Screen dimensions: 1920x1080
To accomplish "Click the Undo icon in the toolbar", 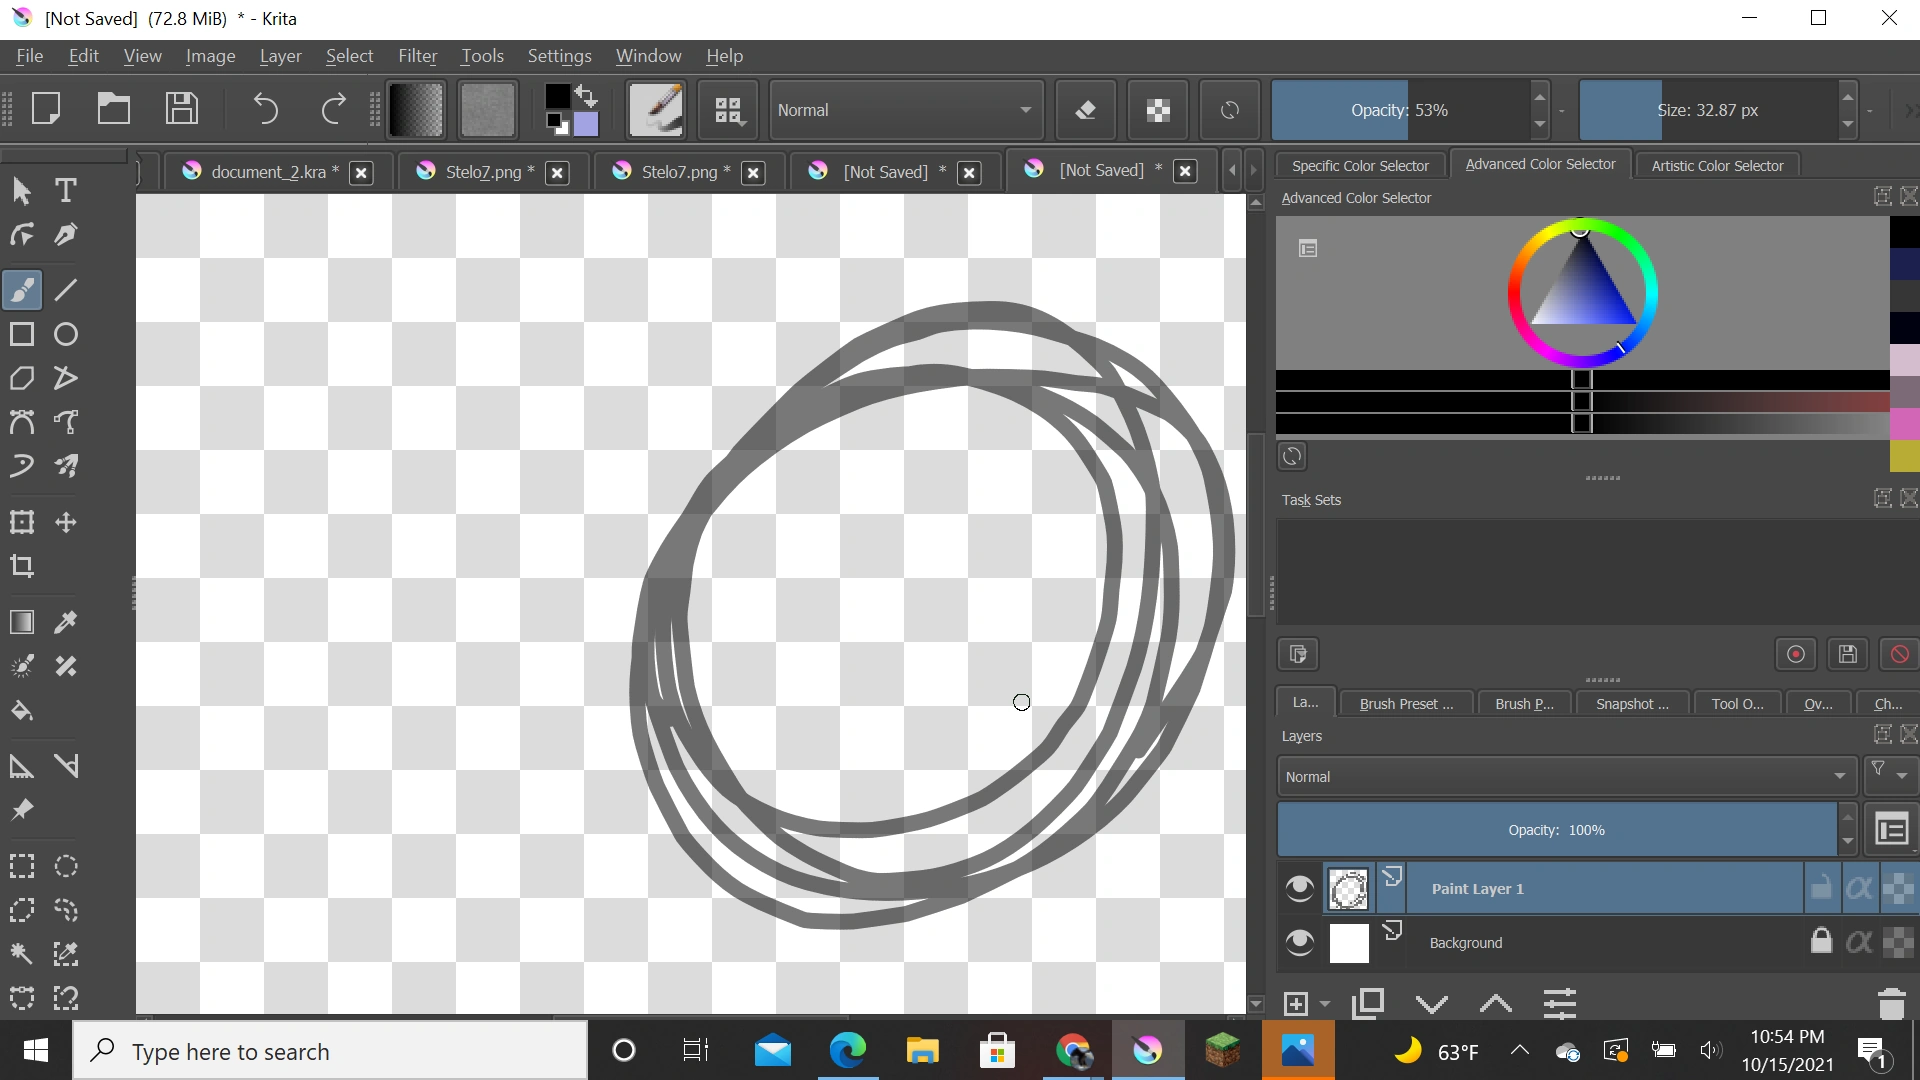I will click(265, 109).
